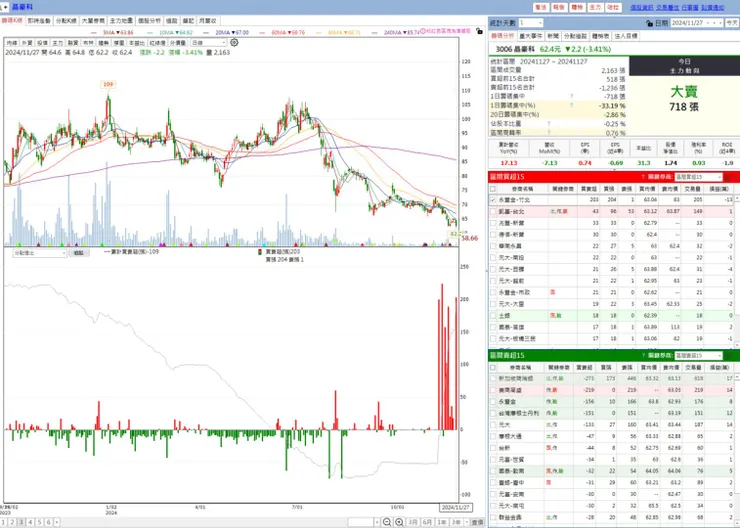Click the bottom search input box
The height and width of the screenshot is (528, 740).
tap(361, 522)
